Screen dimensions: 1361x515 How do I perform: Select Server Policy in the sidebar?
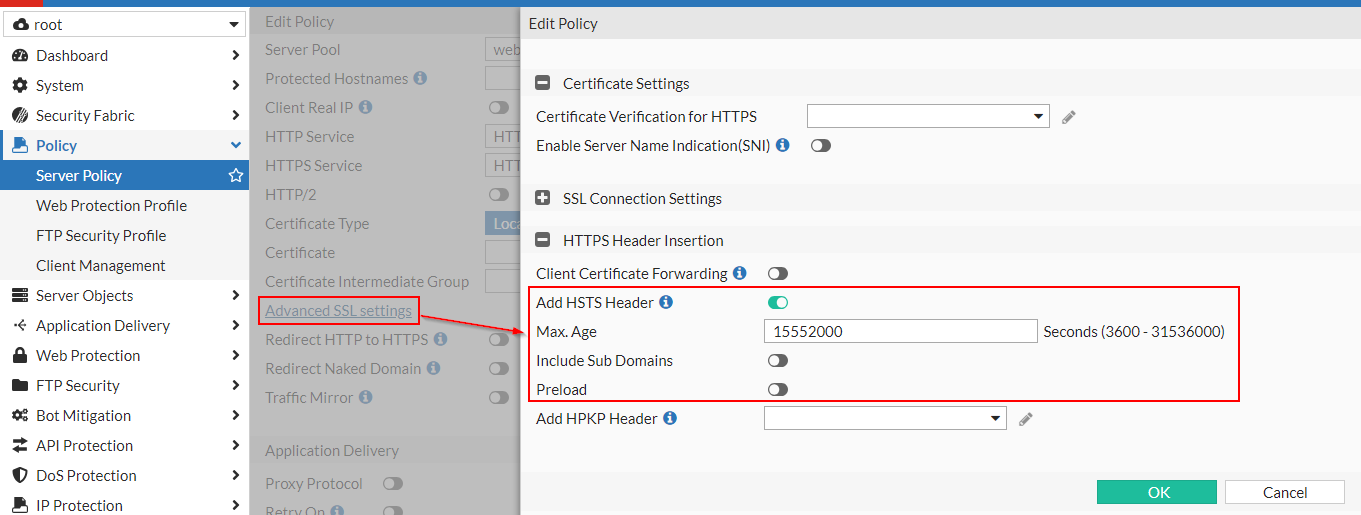tap(124, 176)
